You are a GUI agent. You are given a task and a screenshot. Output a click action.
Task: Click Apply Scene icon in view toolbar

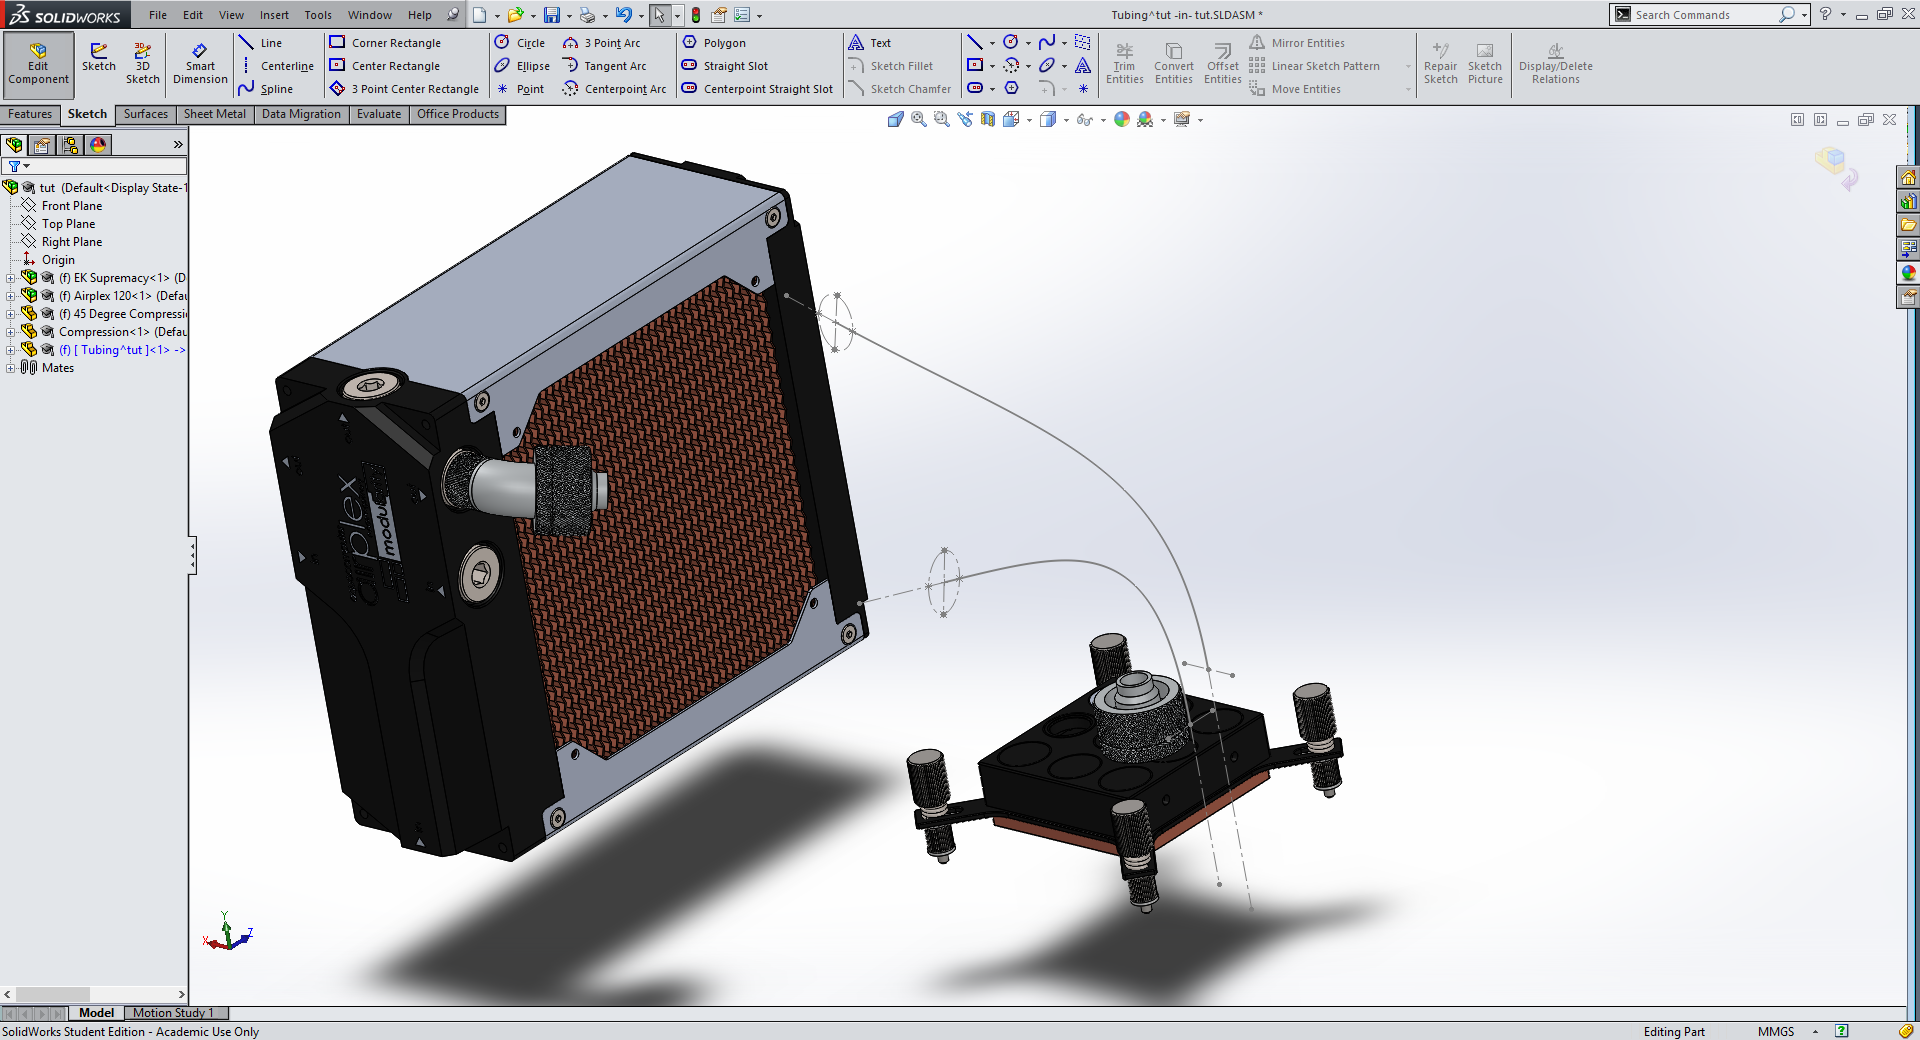point(1145,120)
